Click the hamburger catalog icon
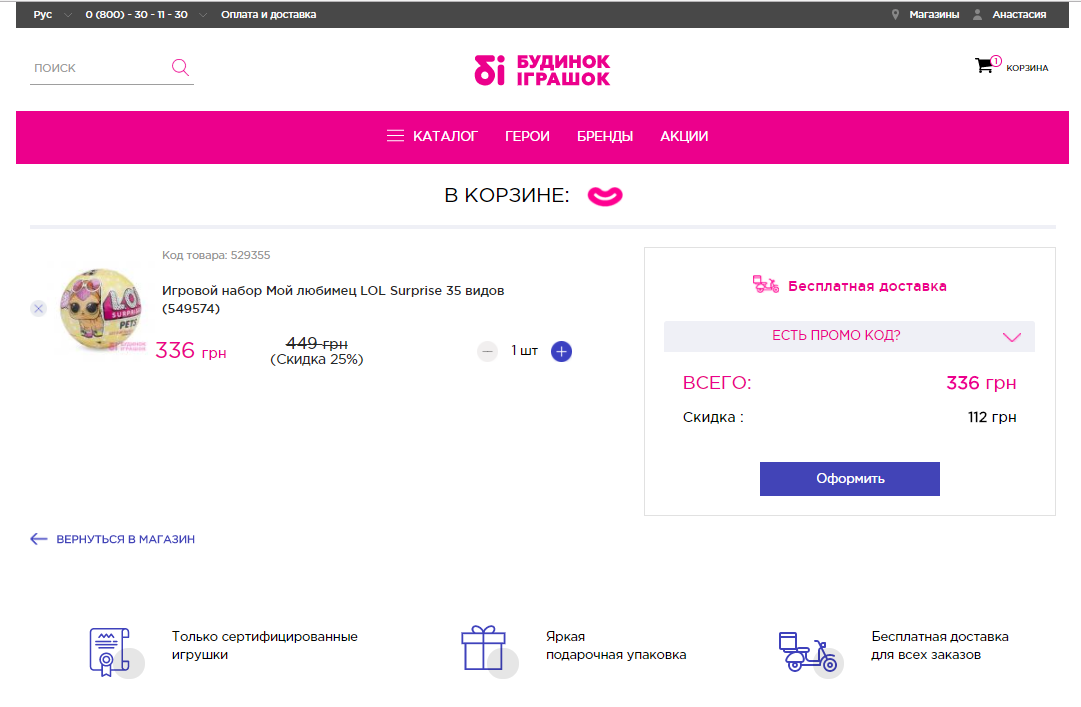1081x707 pixels. pos(395,136)
